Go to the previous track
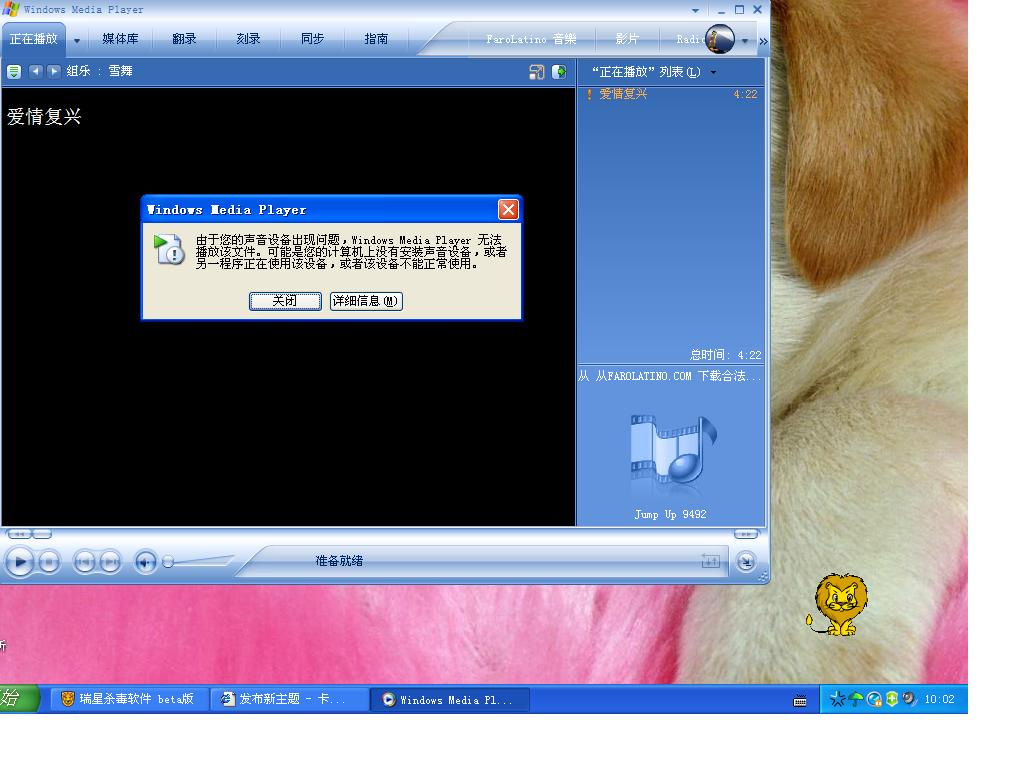This screenshot has height=768, width=1024. pyautogui.click(x=84, y=562)
